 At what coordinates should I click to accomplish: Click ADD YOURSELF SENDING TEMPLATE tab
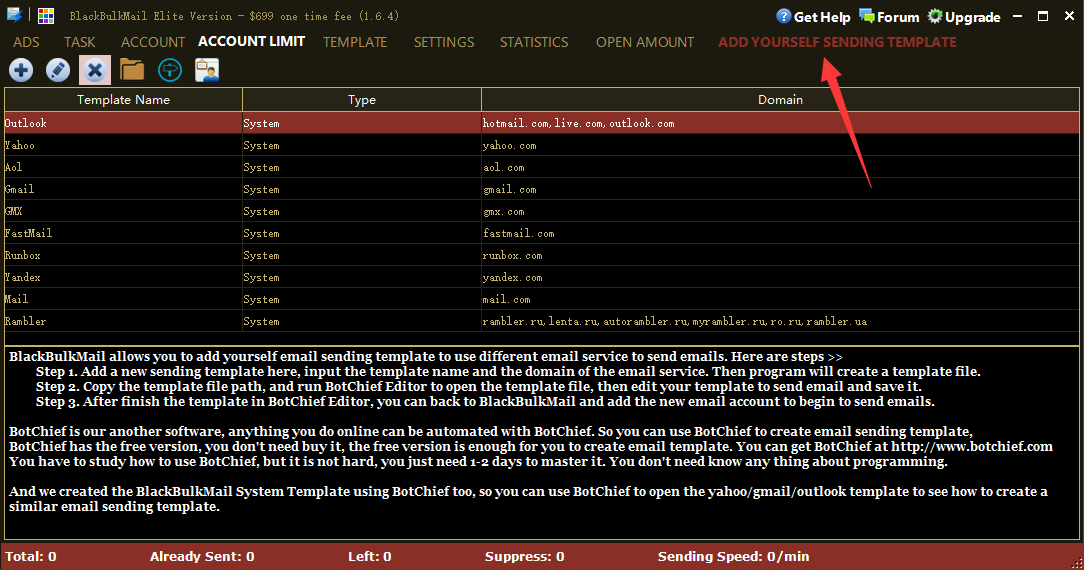tap(837, 42)
